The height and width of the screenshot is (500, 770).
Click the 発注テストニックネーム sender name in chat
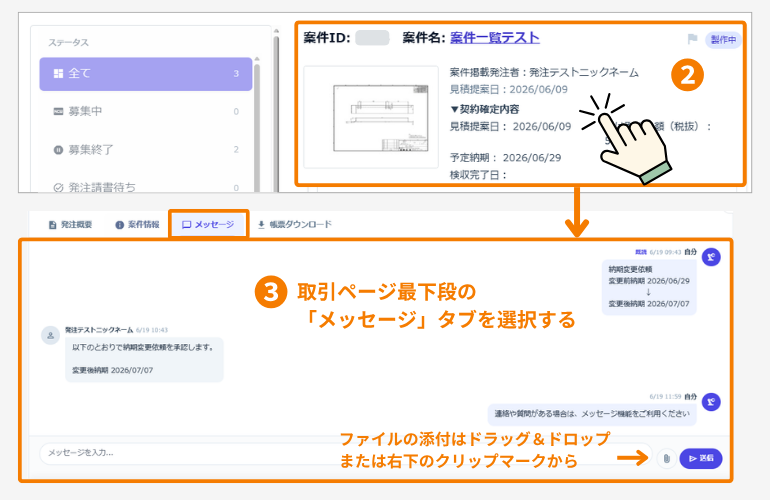pos(99,330)
